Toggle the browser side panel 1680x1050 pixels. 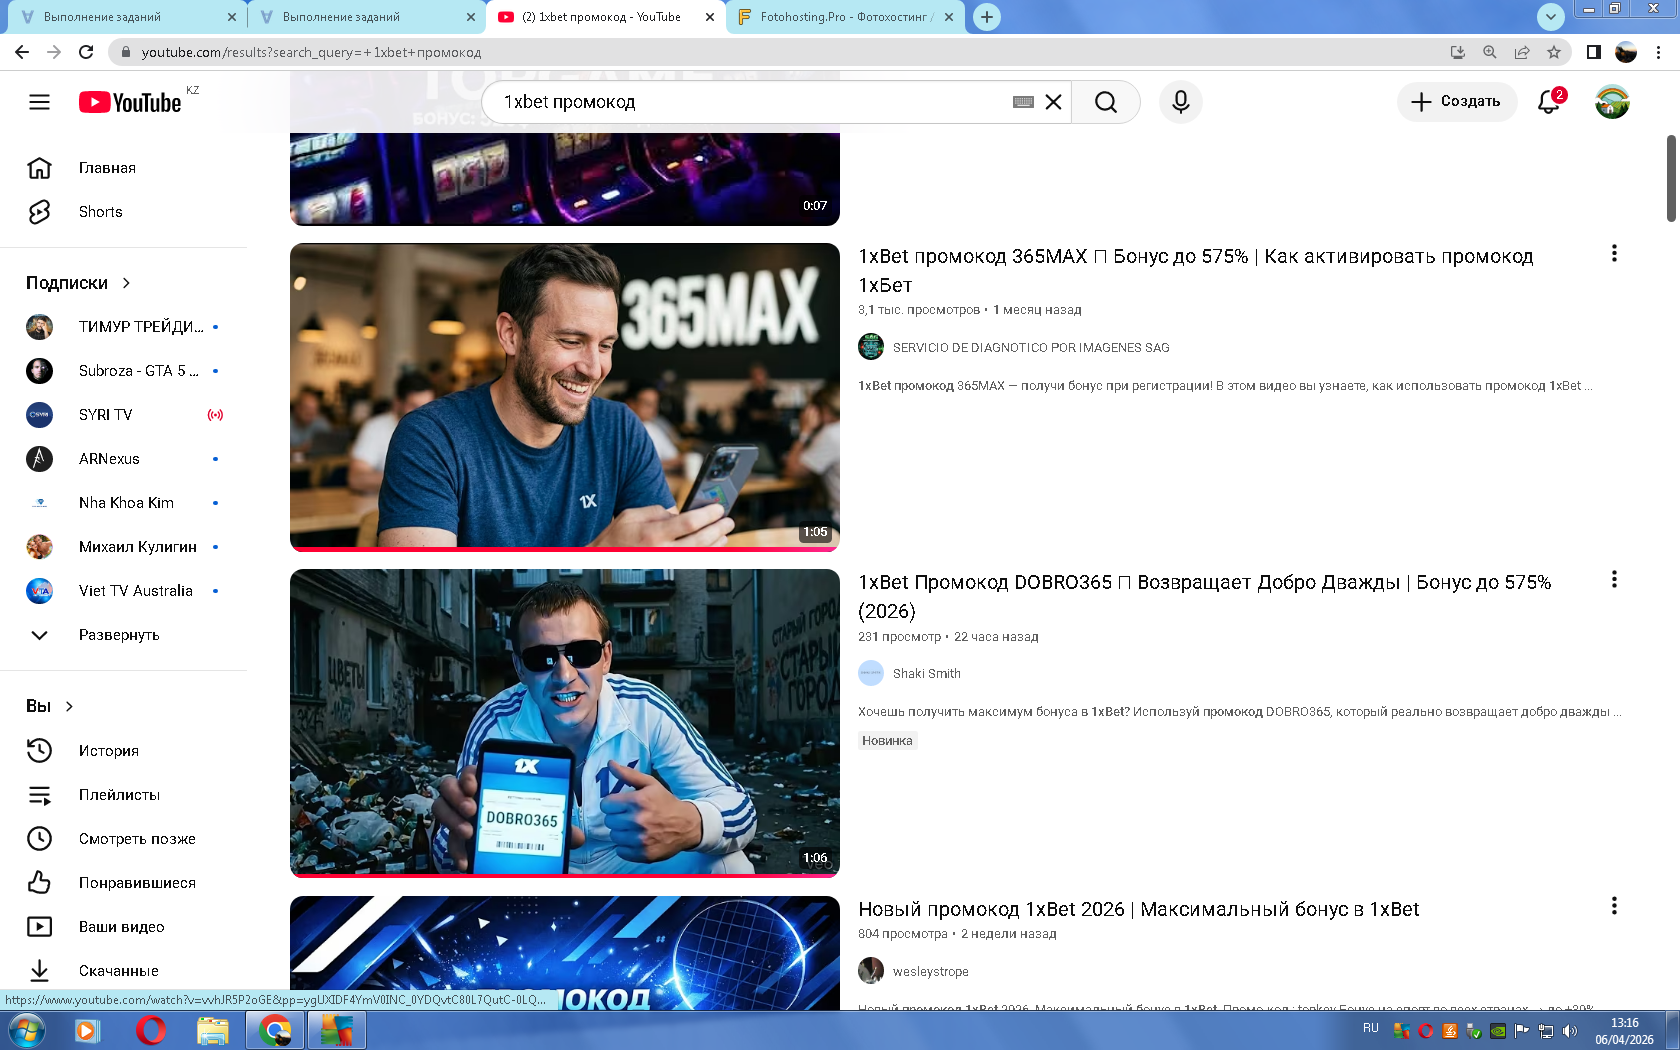(1594, 52)
